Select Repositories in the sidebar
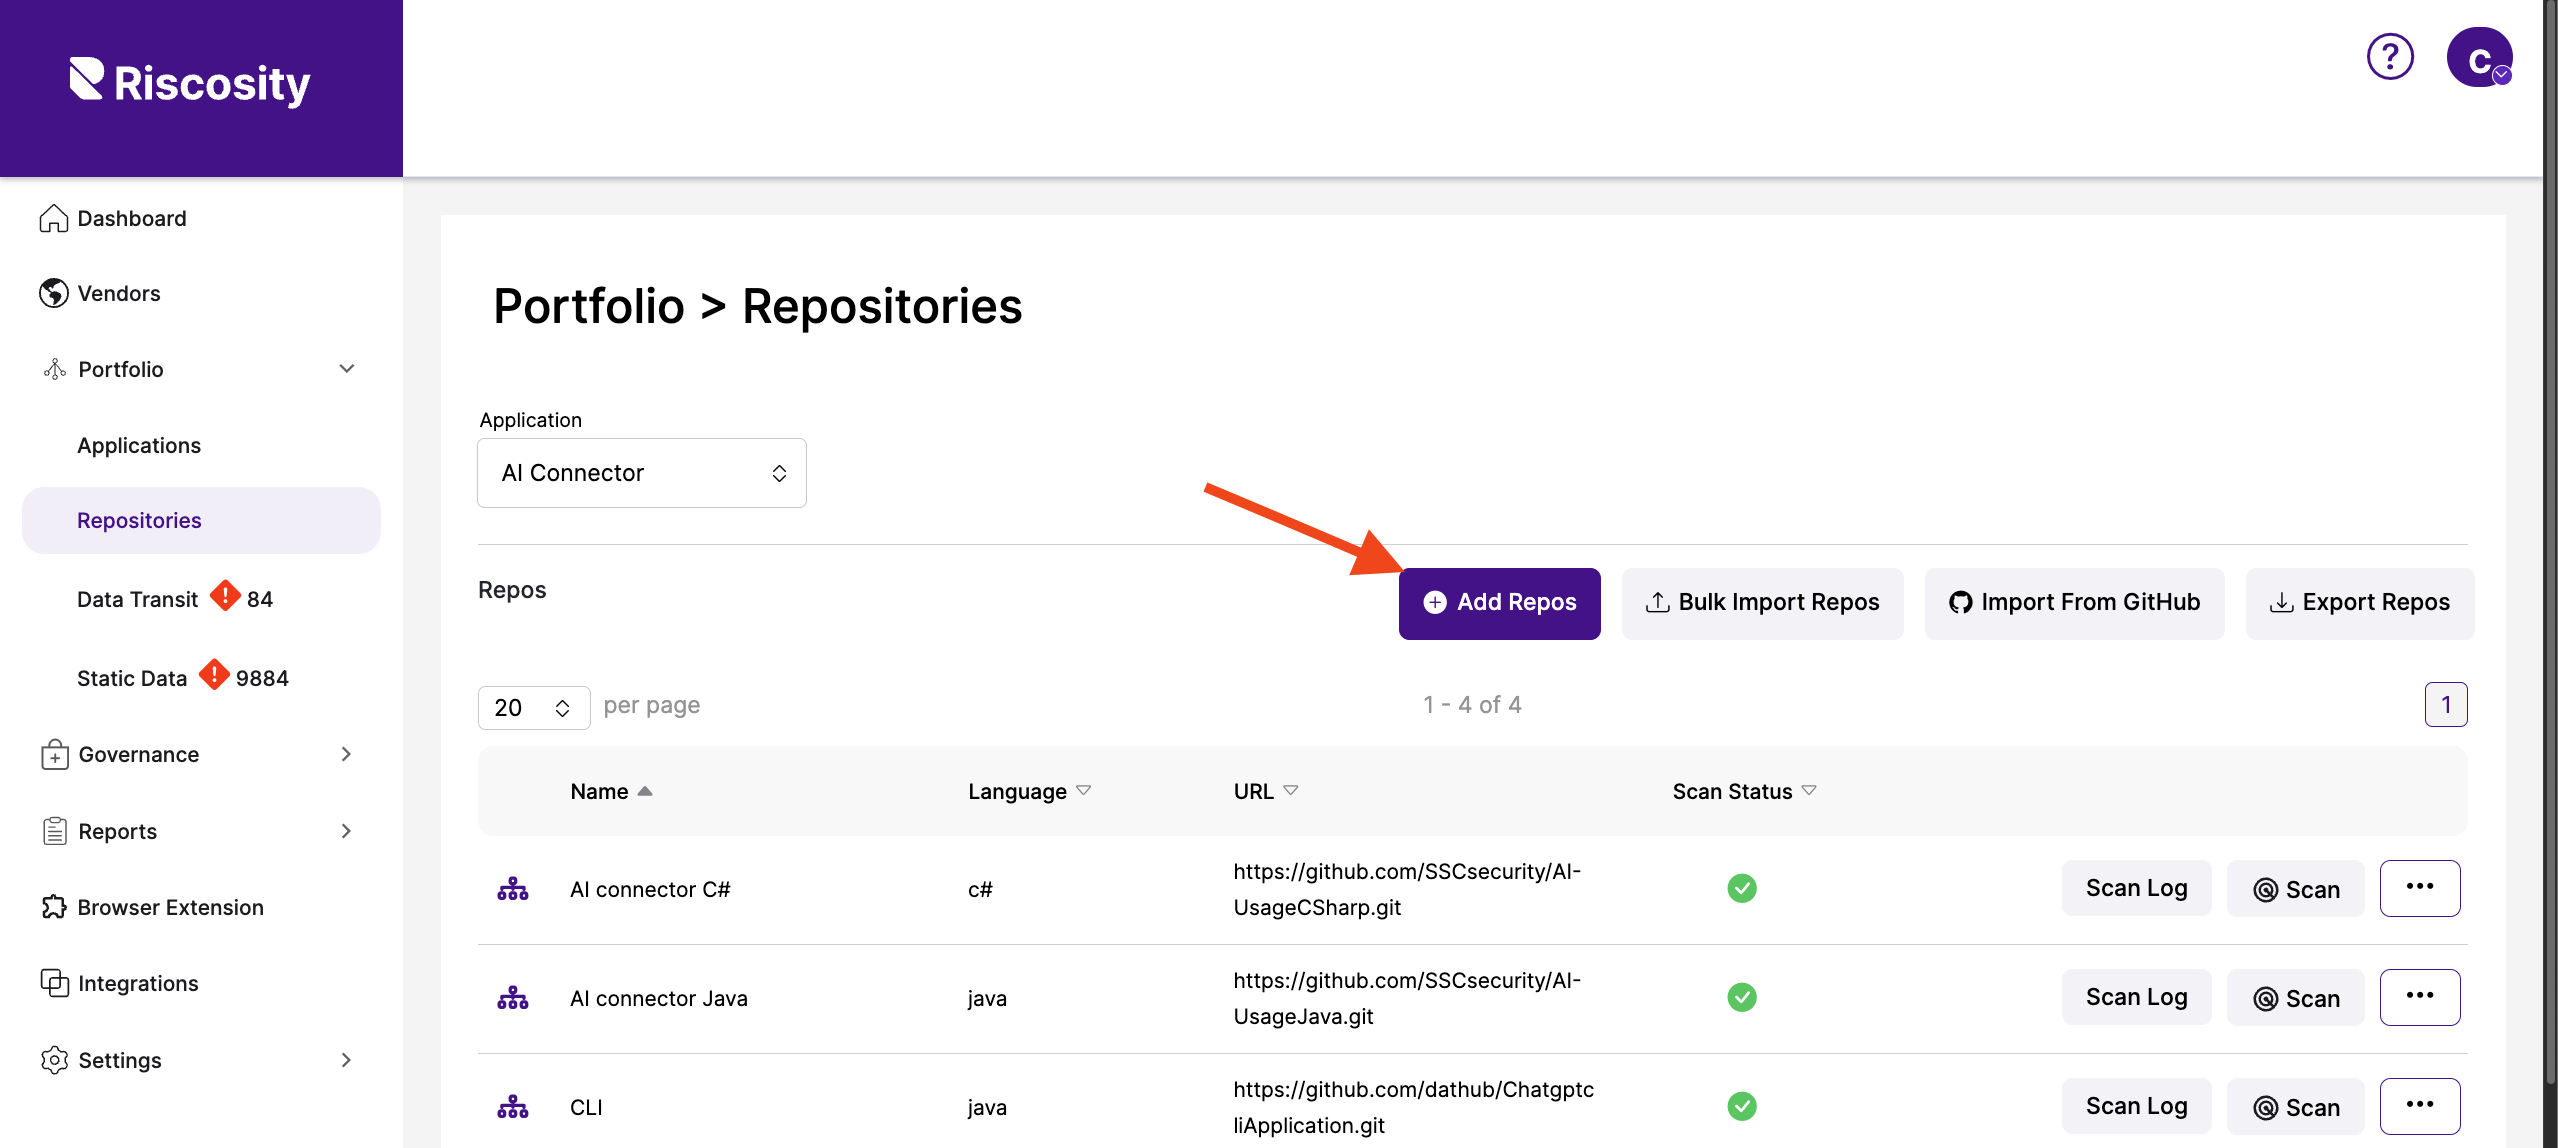 pyautogui.click(x=201, y=520)
